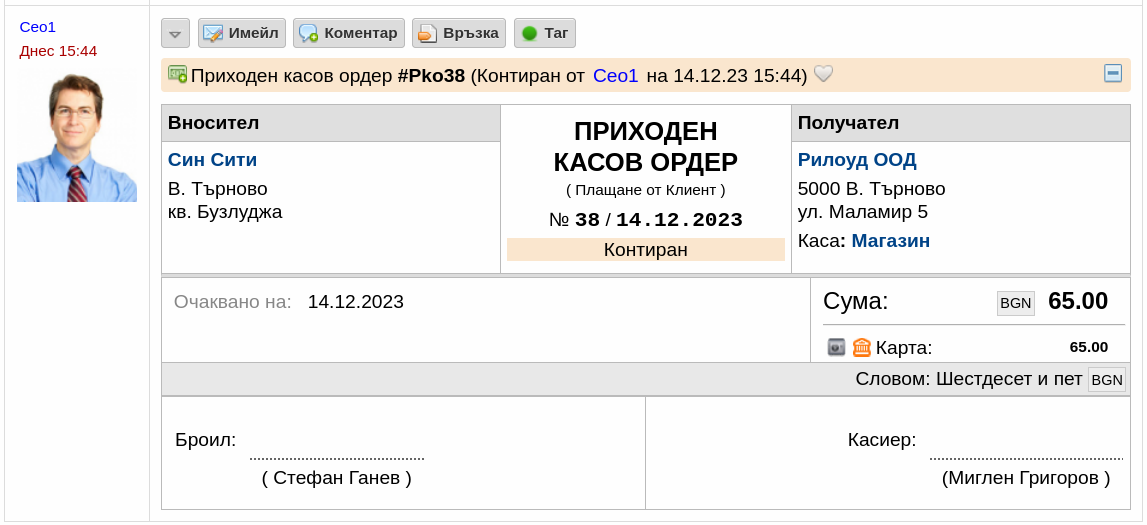Click the user avatar photo
The height and width of the screenshot is (525, 1147).
point(77,137)
